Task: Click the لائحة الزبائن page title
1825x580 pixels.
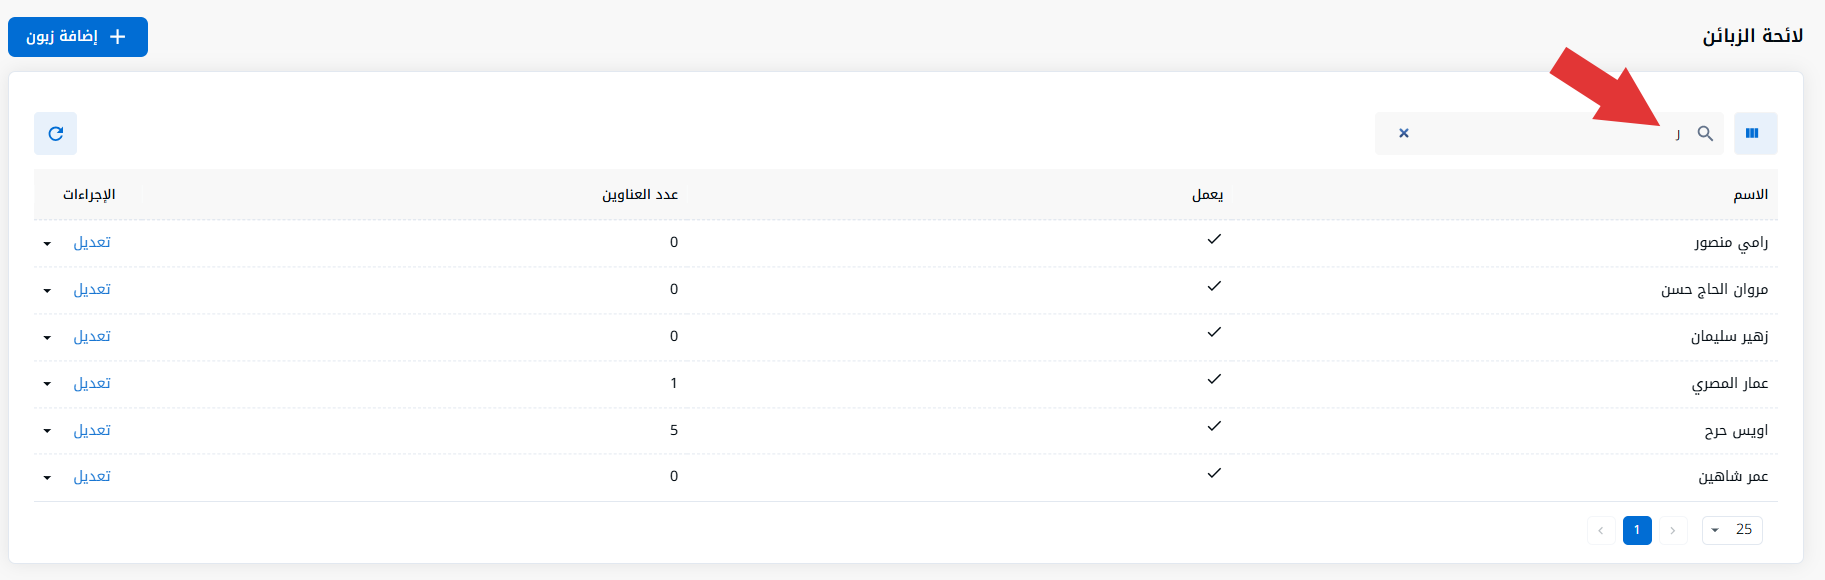Action: tap(1753, 36)
